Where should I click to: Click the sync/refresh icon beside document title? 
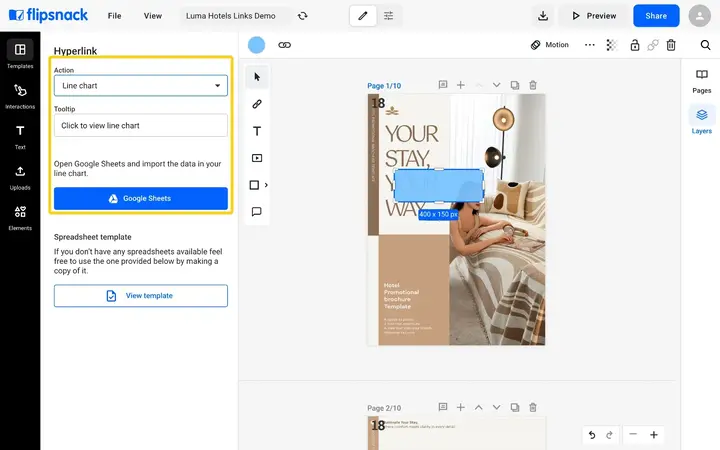point(303,16)
